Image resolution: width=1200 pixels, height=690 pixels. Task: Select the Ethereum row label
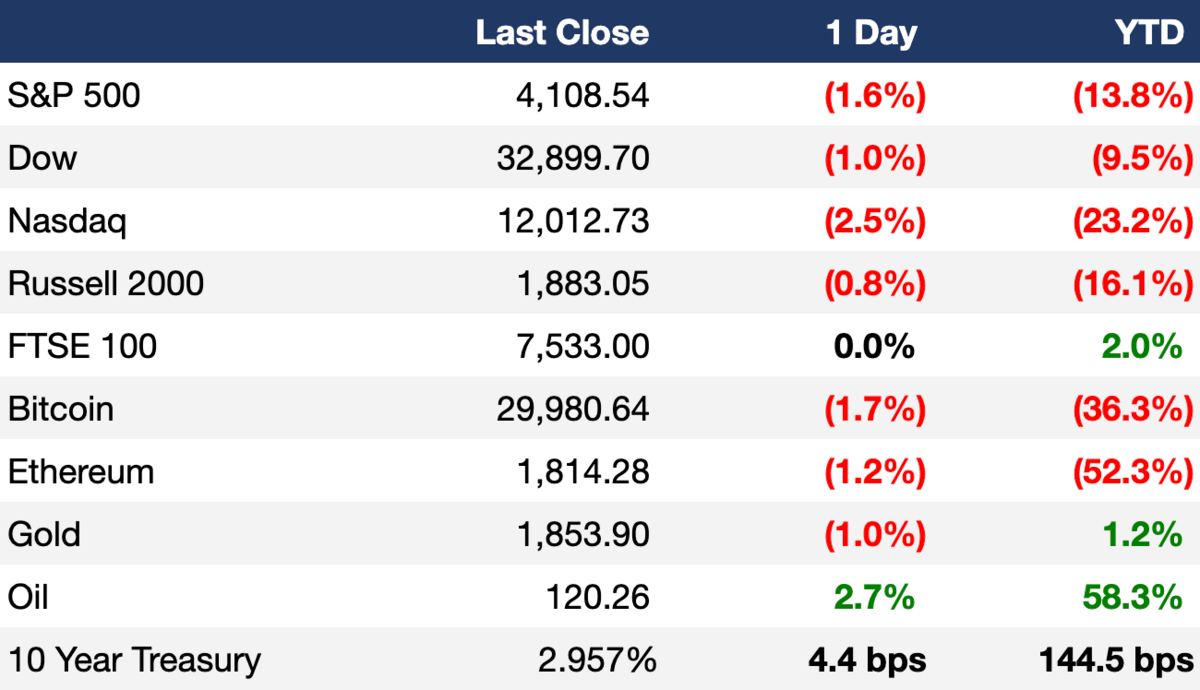point(81,472)
